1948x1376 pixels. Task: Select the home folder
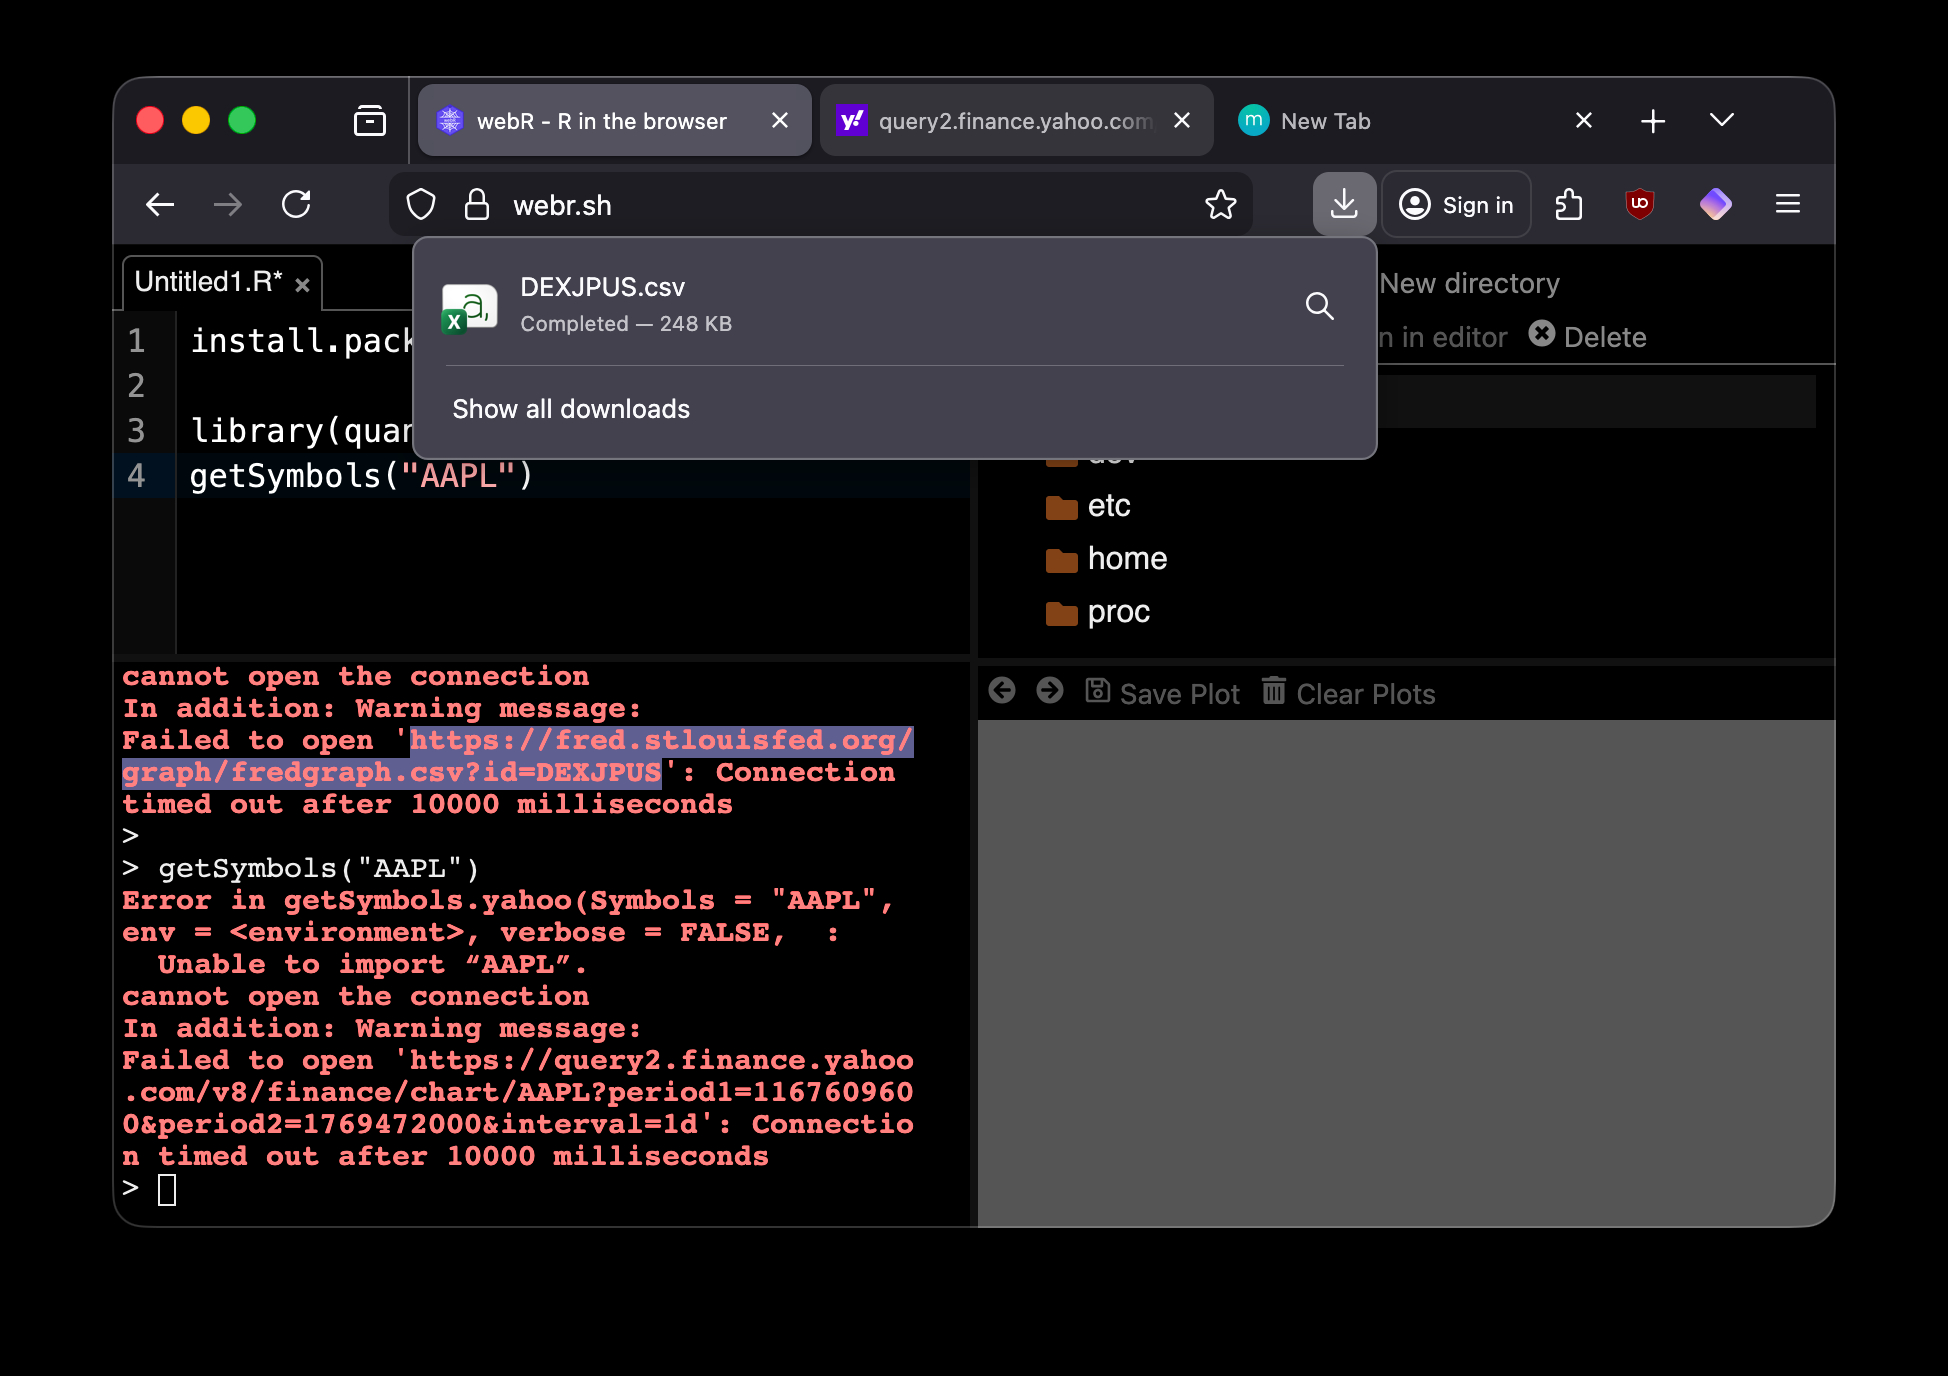pyautogui.click(x=1126, y=559)
